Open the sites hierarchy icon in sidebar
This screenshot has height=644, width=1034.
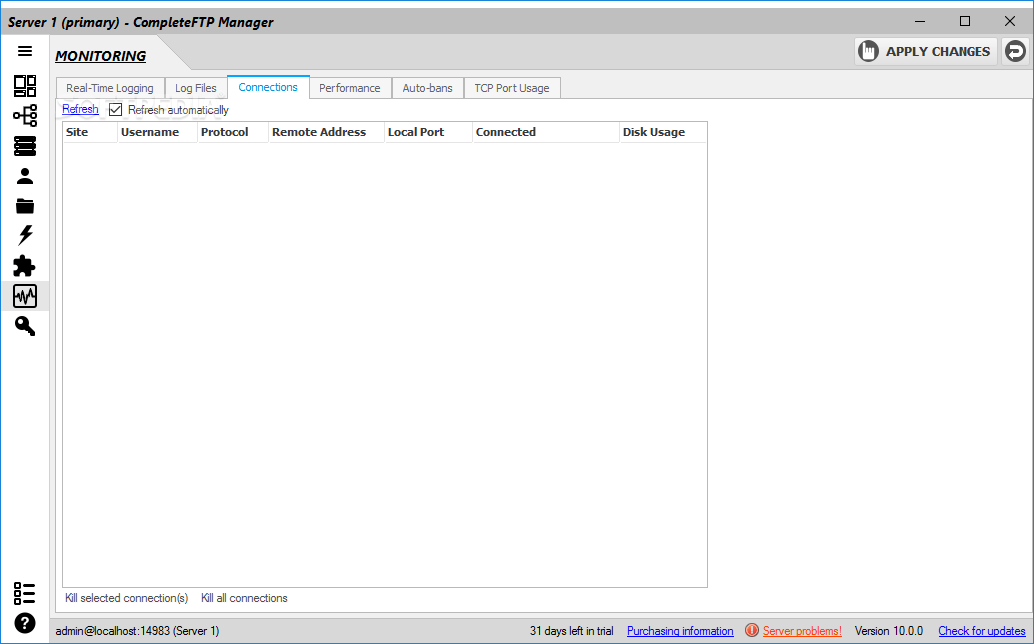tap(25, 116)
